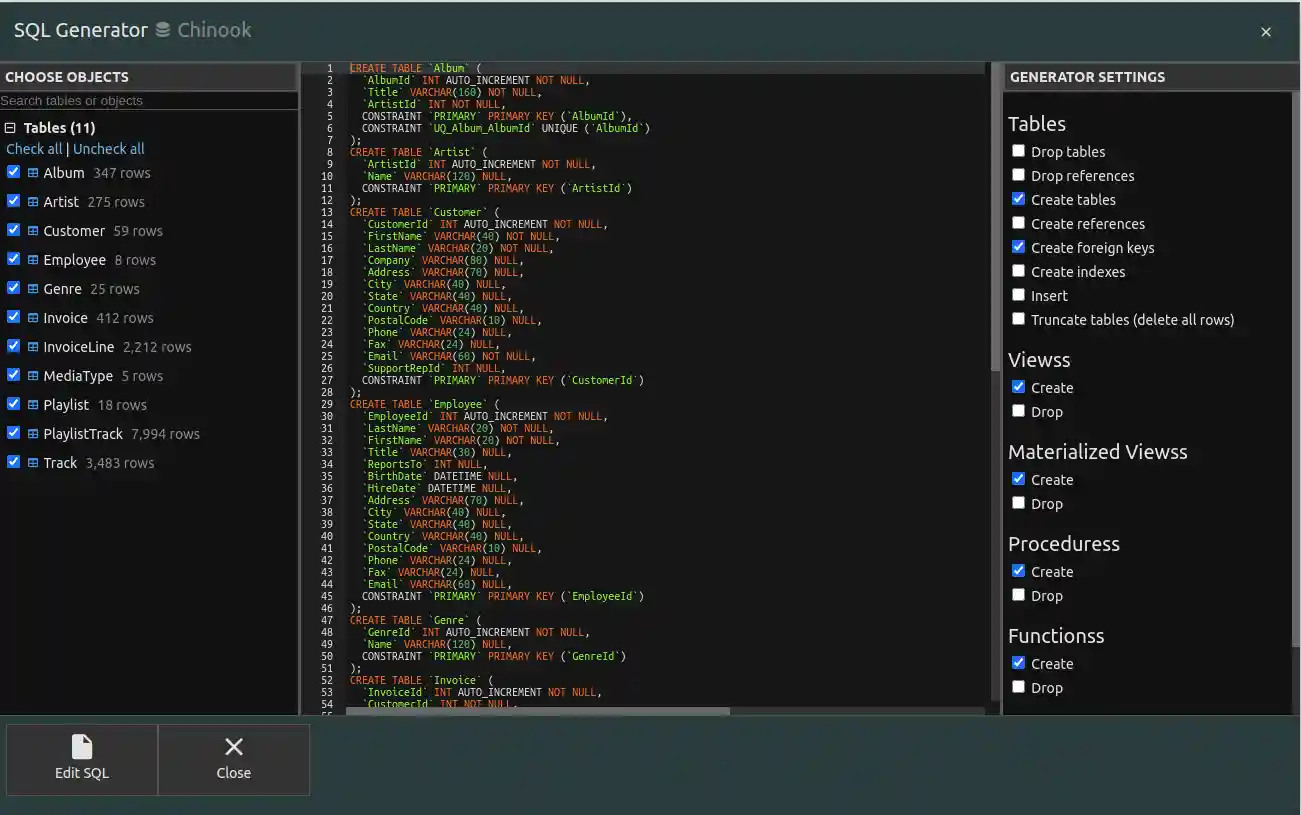Click the table icon next to InvoiceLine
The image size is (1301, 815).
[x=33, y=347]
